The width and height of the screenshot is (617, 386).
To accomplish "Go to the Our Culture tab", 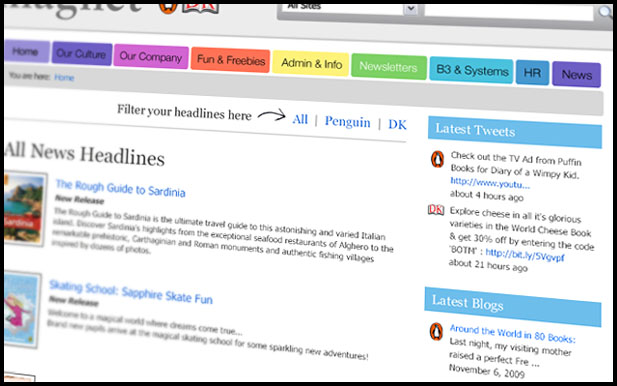I will point(82,53).
